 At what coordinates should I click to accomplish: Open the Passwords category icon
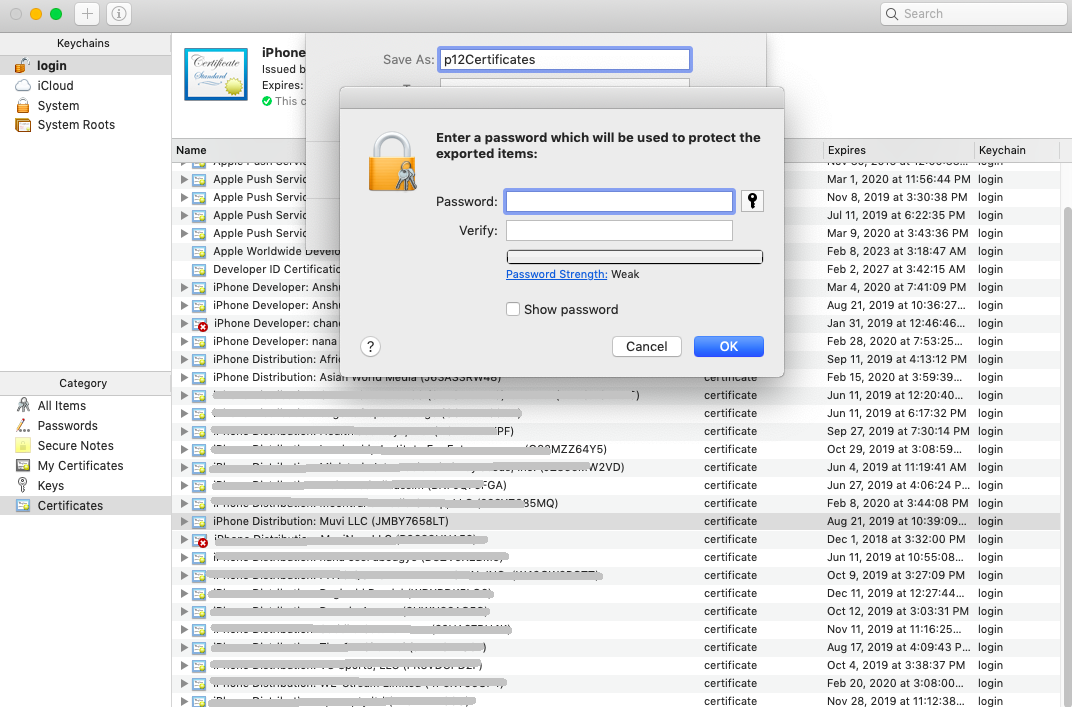(23, 425)
